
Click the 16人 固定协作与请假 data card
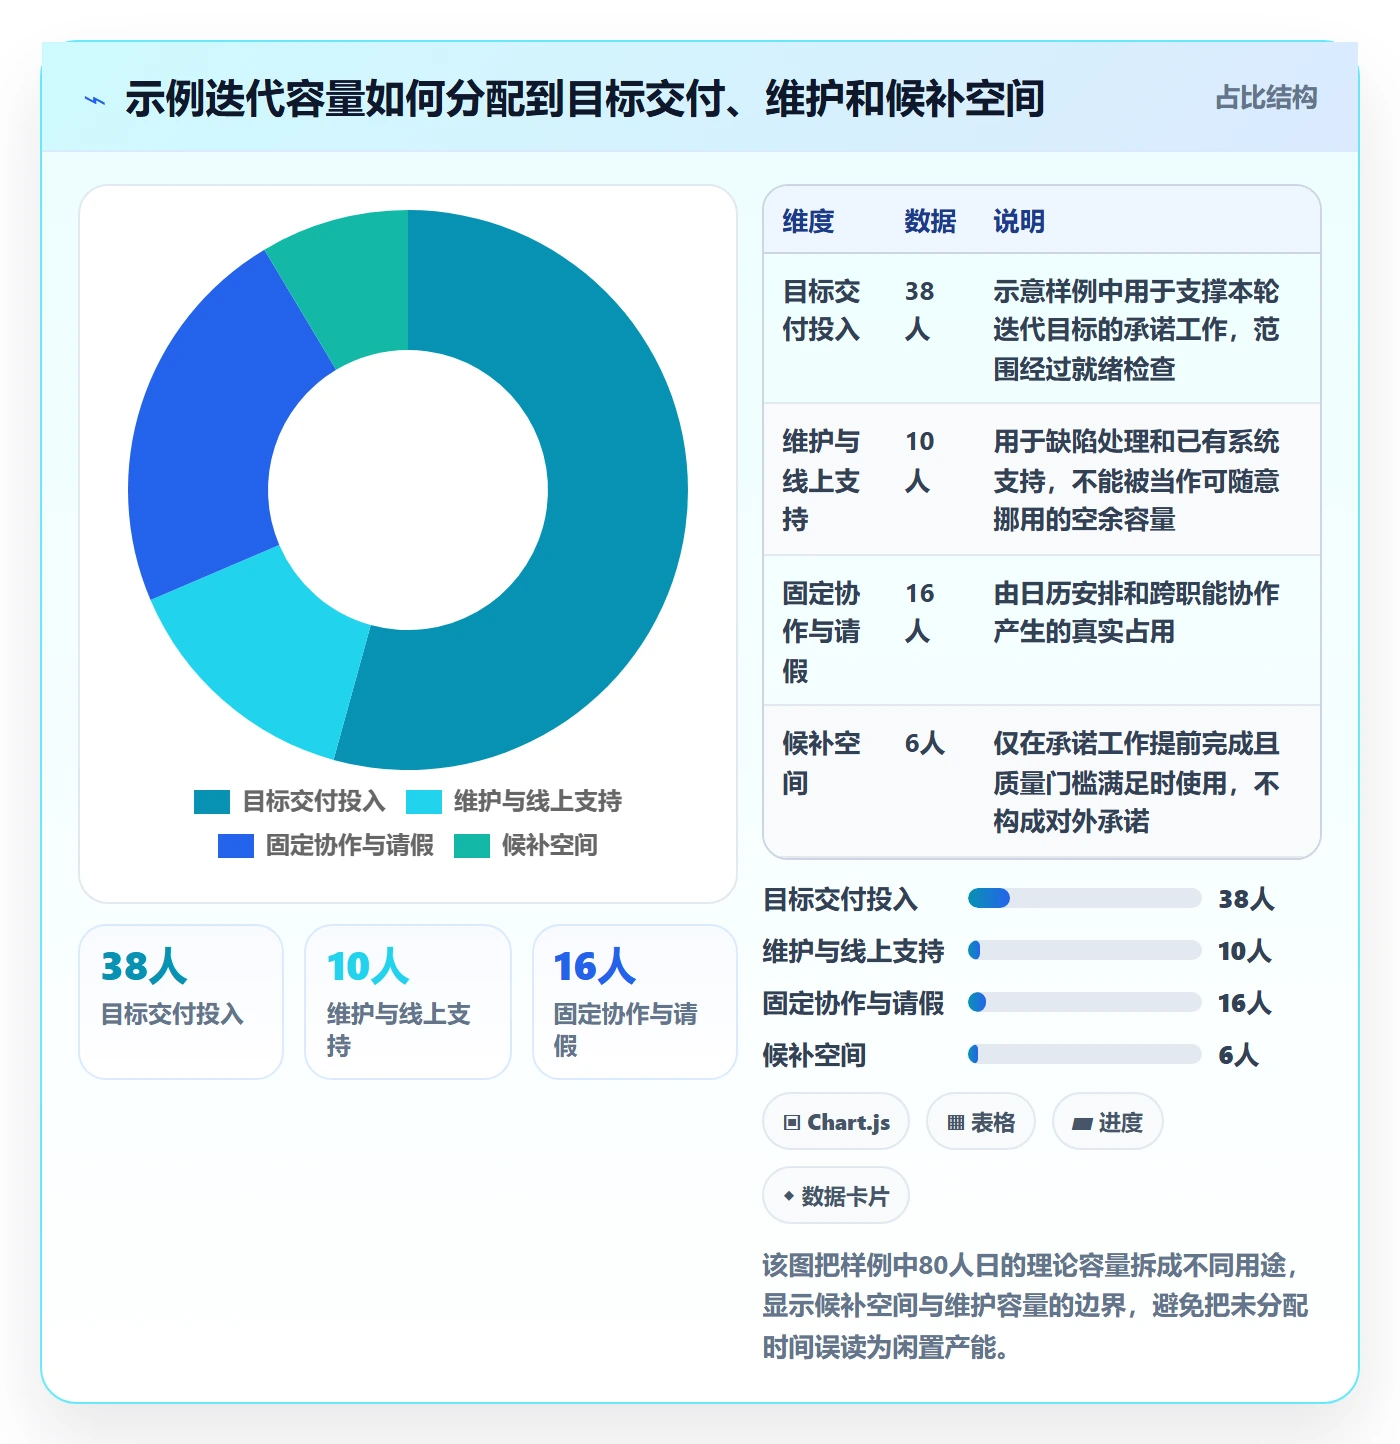click(635, 1002)
